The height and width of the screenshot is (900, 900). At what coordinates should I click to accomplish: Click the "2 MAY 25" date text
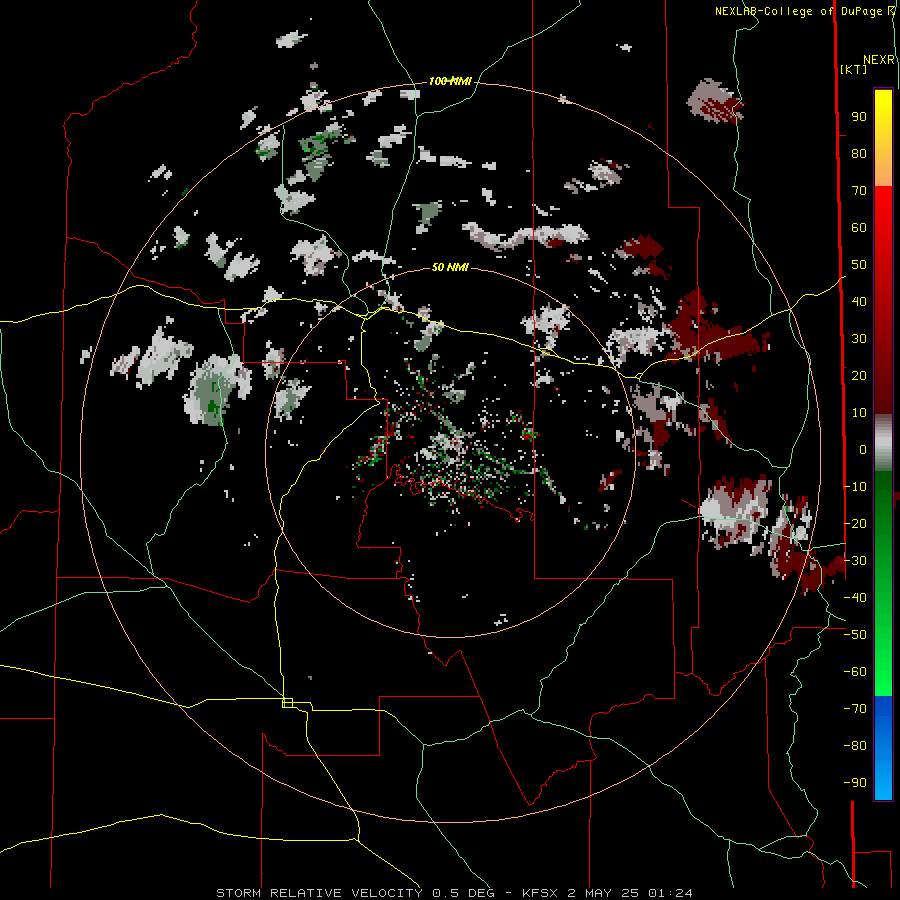click(x=603, y=893)
